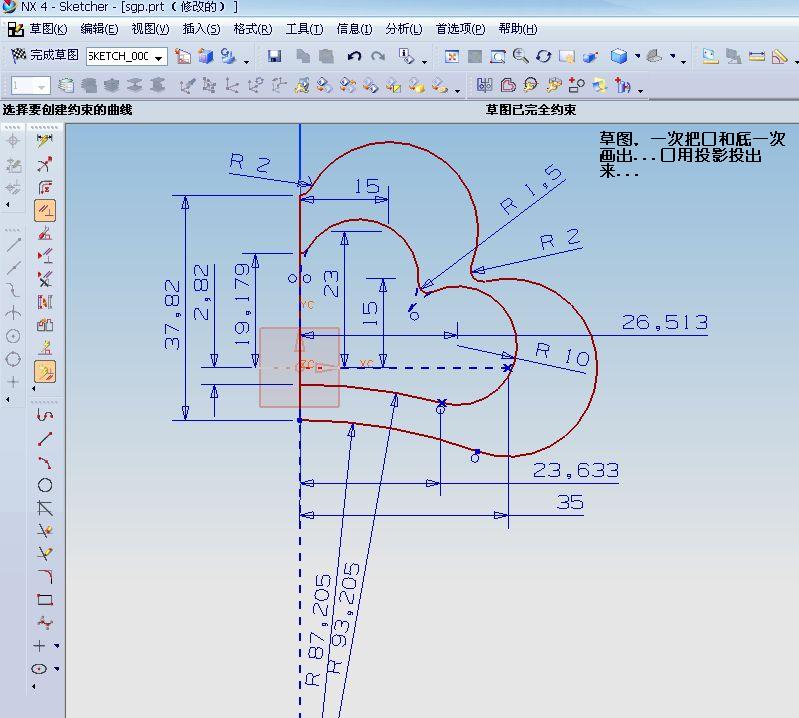Select the Fillet tool
799x718 pixels.
[45, 576]
